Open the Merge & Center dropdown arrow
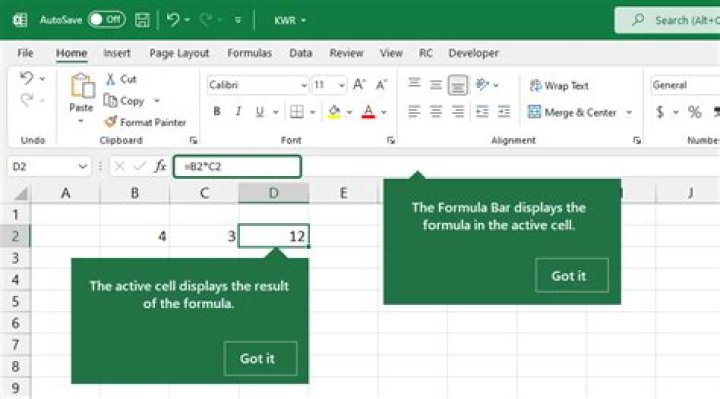Image resolution: width=720 pixels, height=399 pixels. [630, 112]
